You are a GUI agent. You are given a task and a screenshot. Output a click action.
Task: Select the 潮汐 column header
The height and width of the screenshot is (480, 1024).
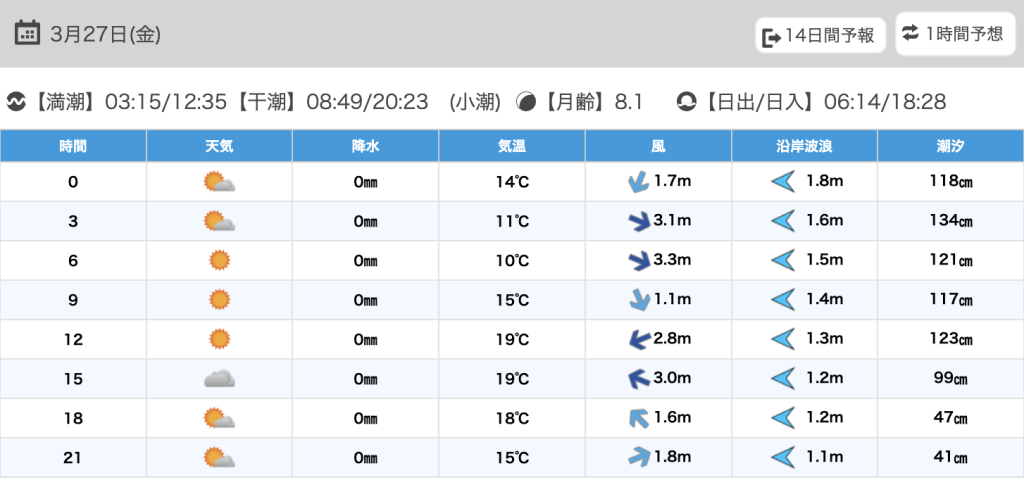[x=950, y=146]
